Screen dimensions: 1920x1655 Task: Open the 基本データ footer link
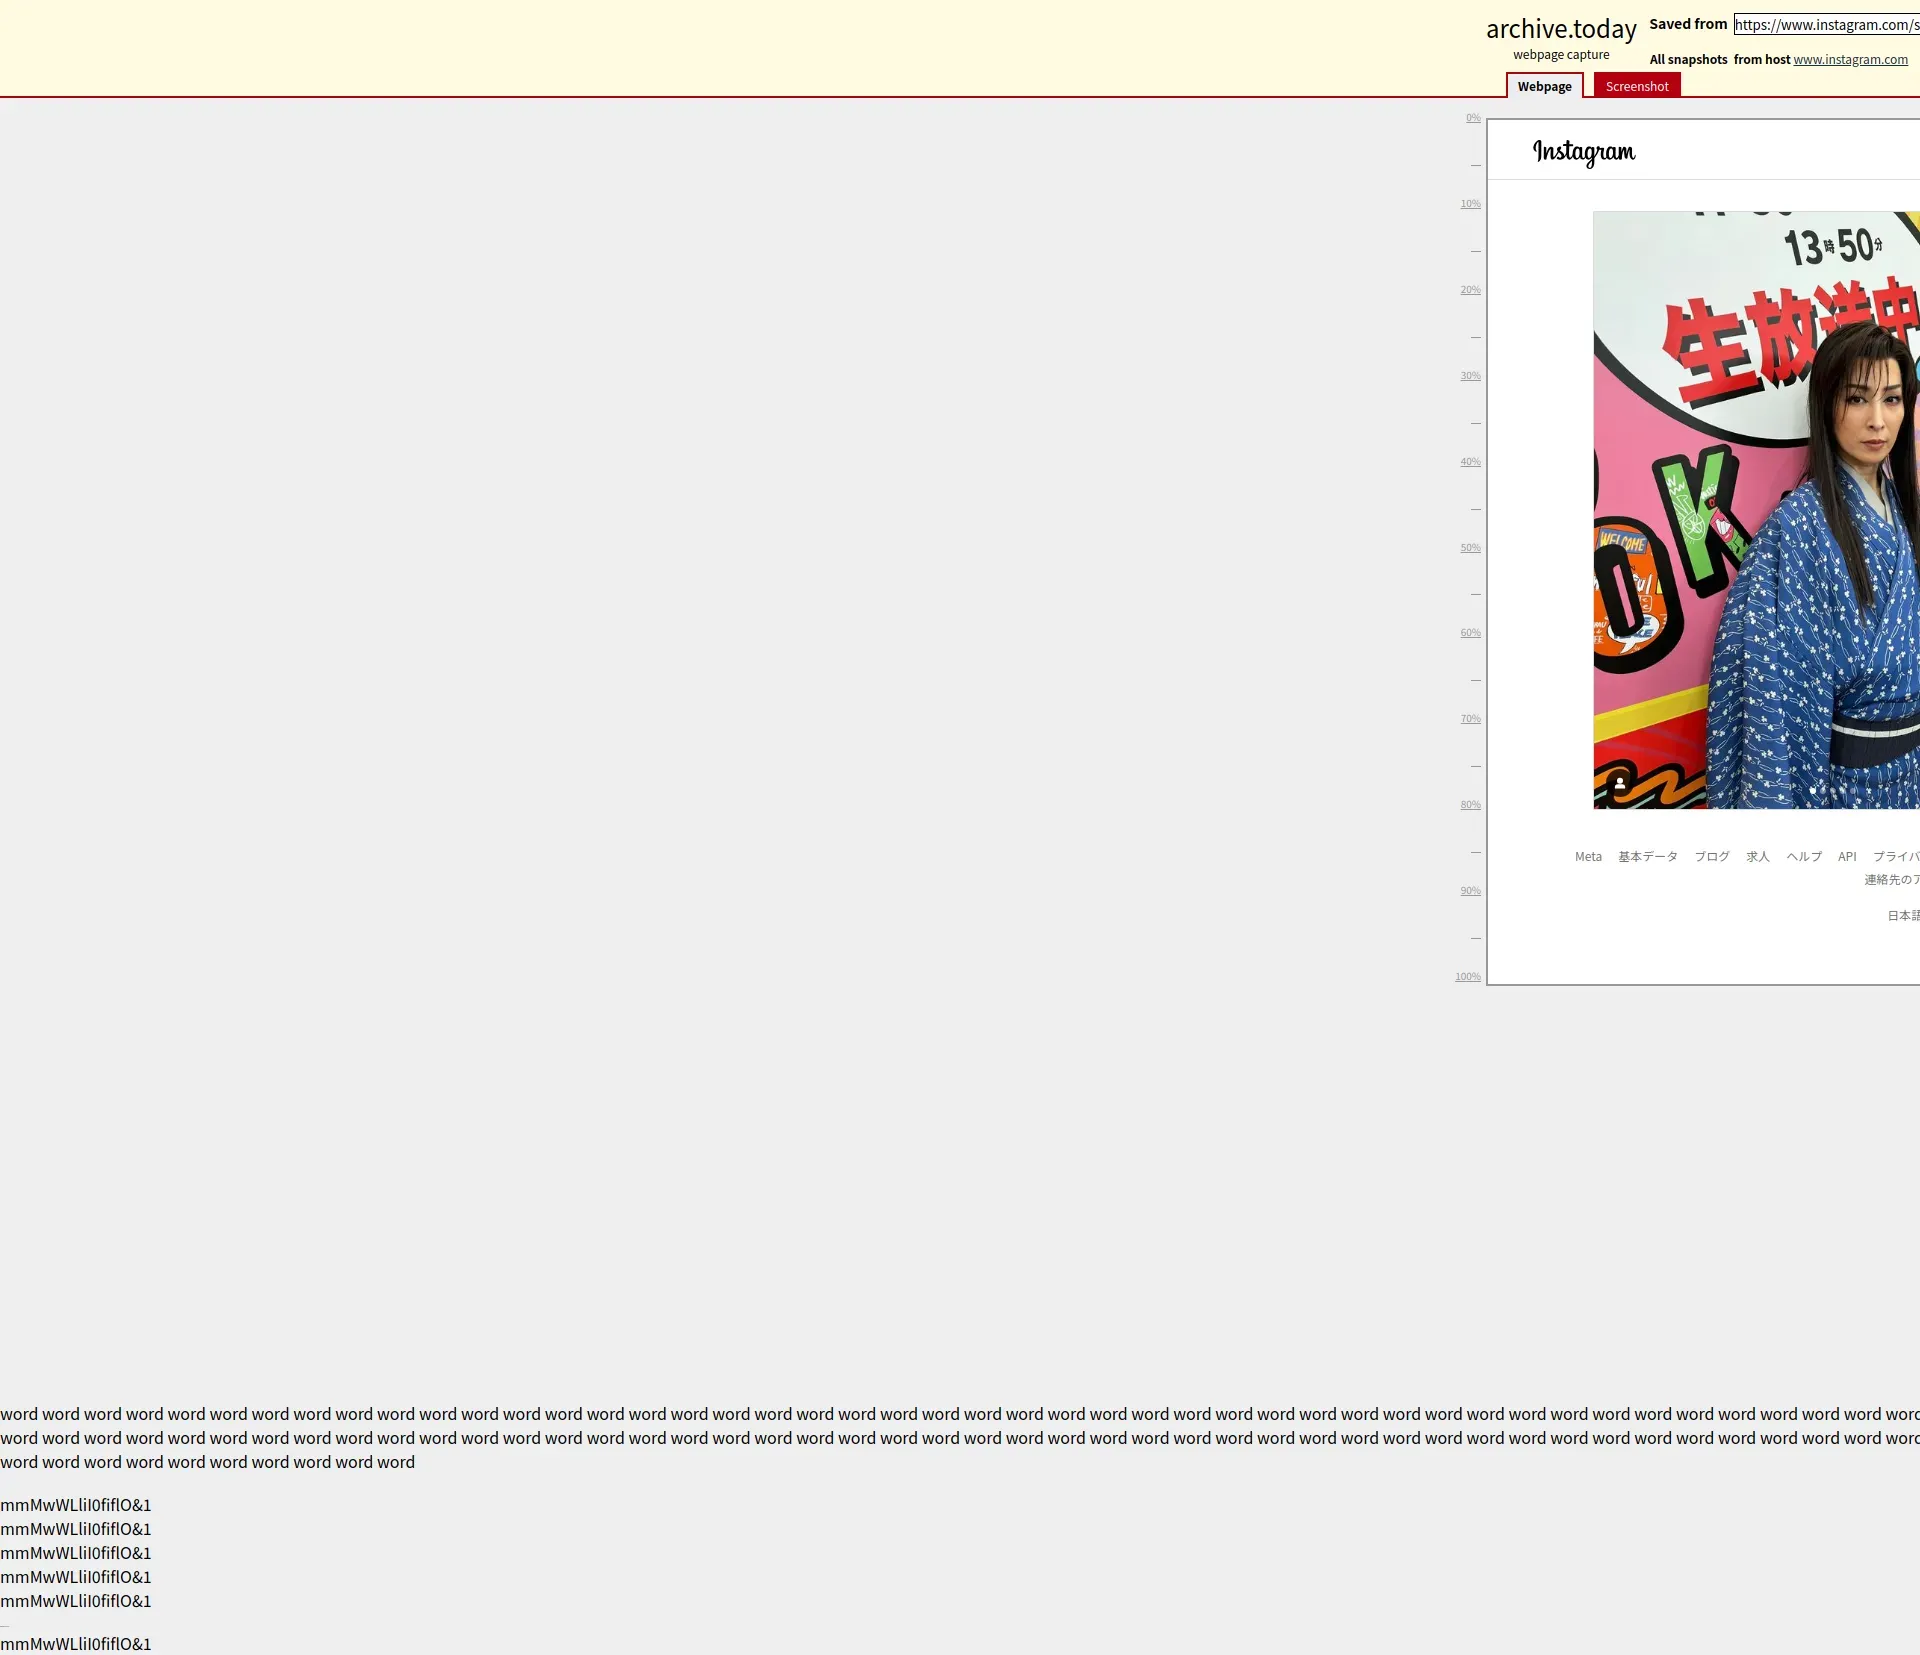point(1648,857)
